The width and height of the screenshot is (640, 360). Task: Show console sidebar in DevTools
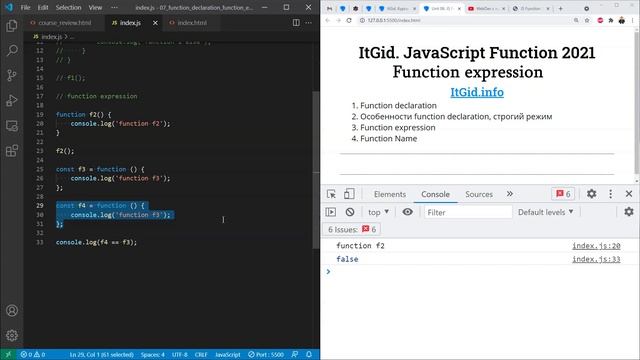pyautogui.click(x=331, y=212)
